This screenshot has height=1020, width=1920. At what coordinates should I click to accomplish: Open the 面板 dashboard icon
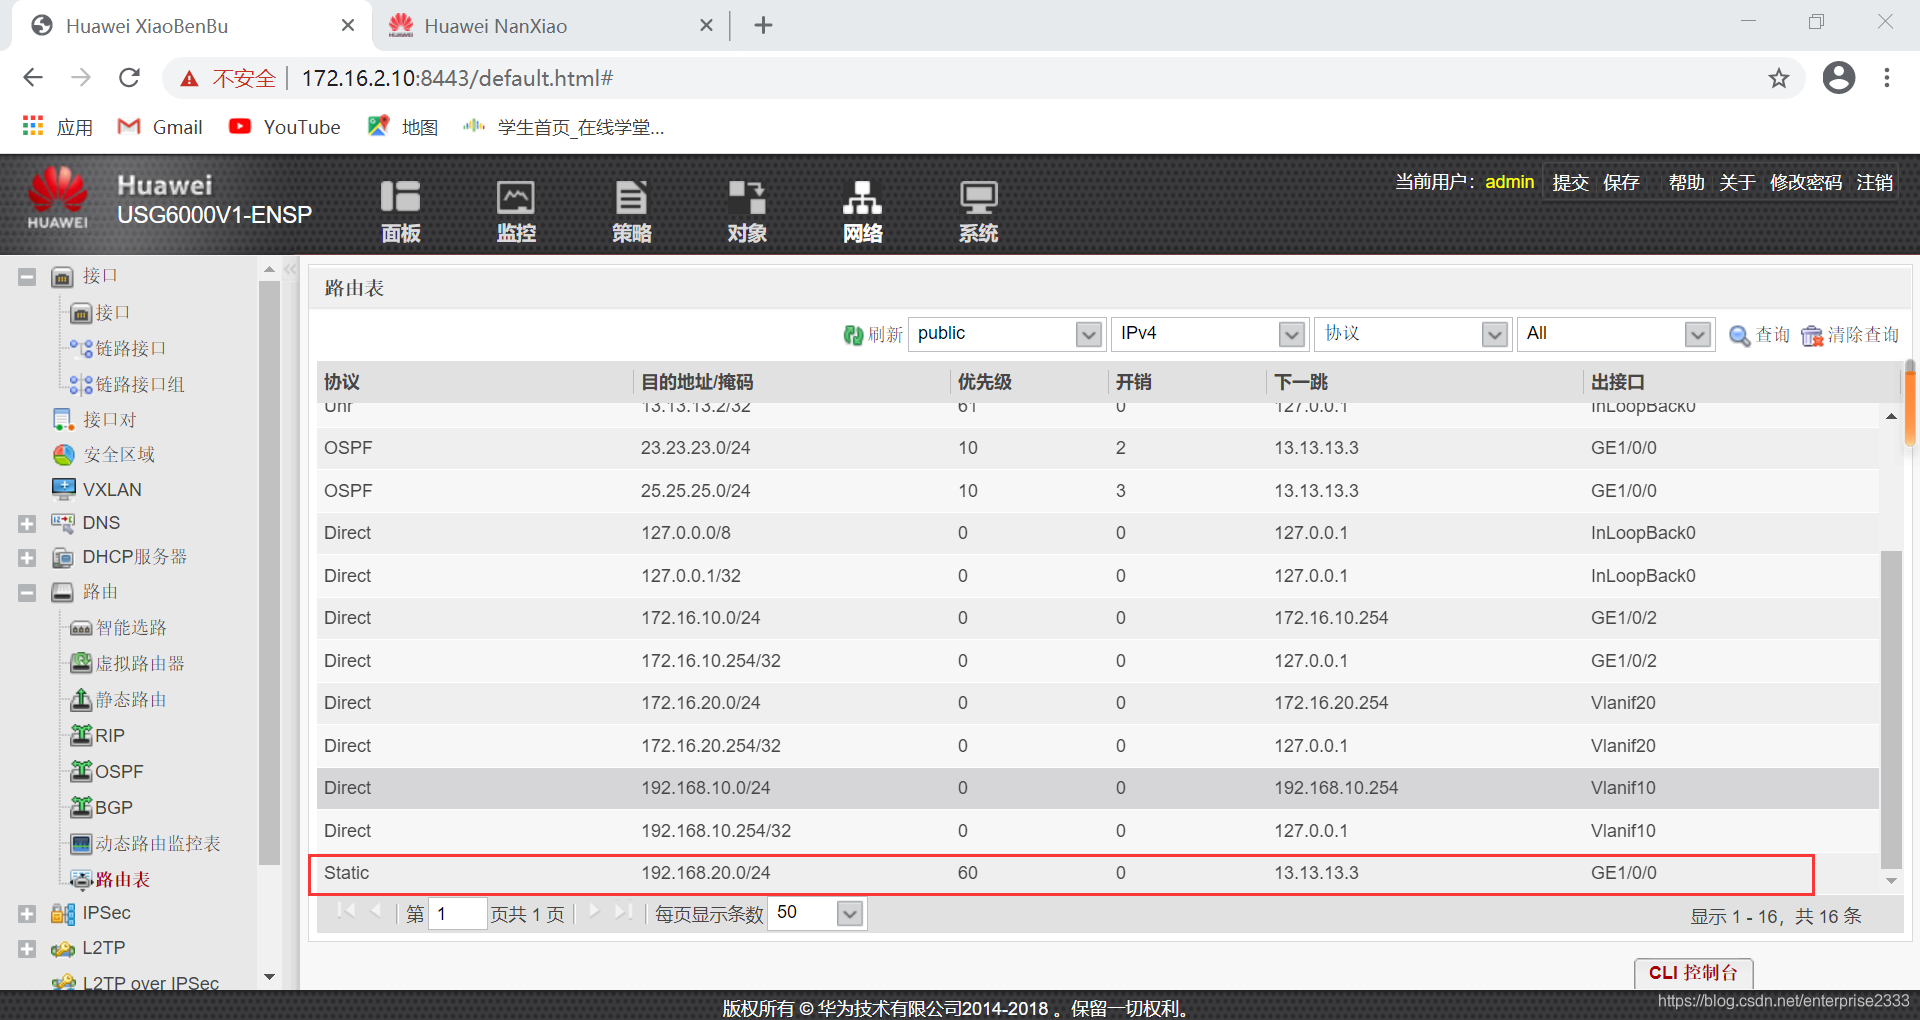point(401,210)
